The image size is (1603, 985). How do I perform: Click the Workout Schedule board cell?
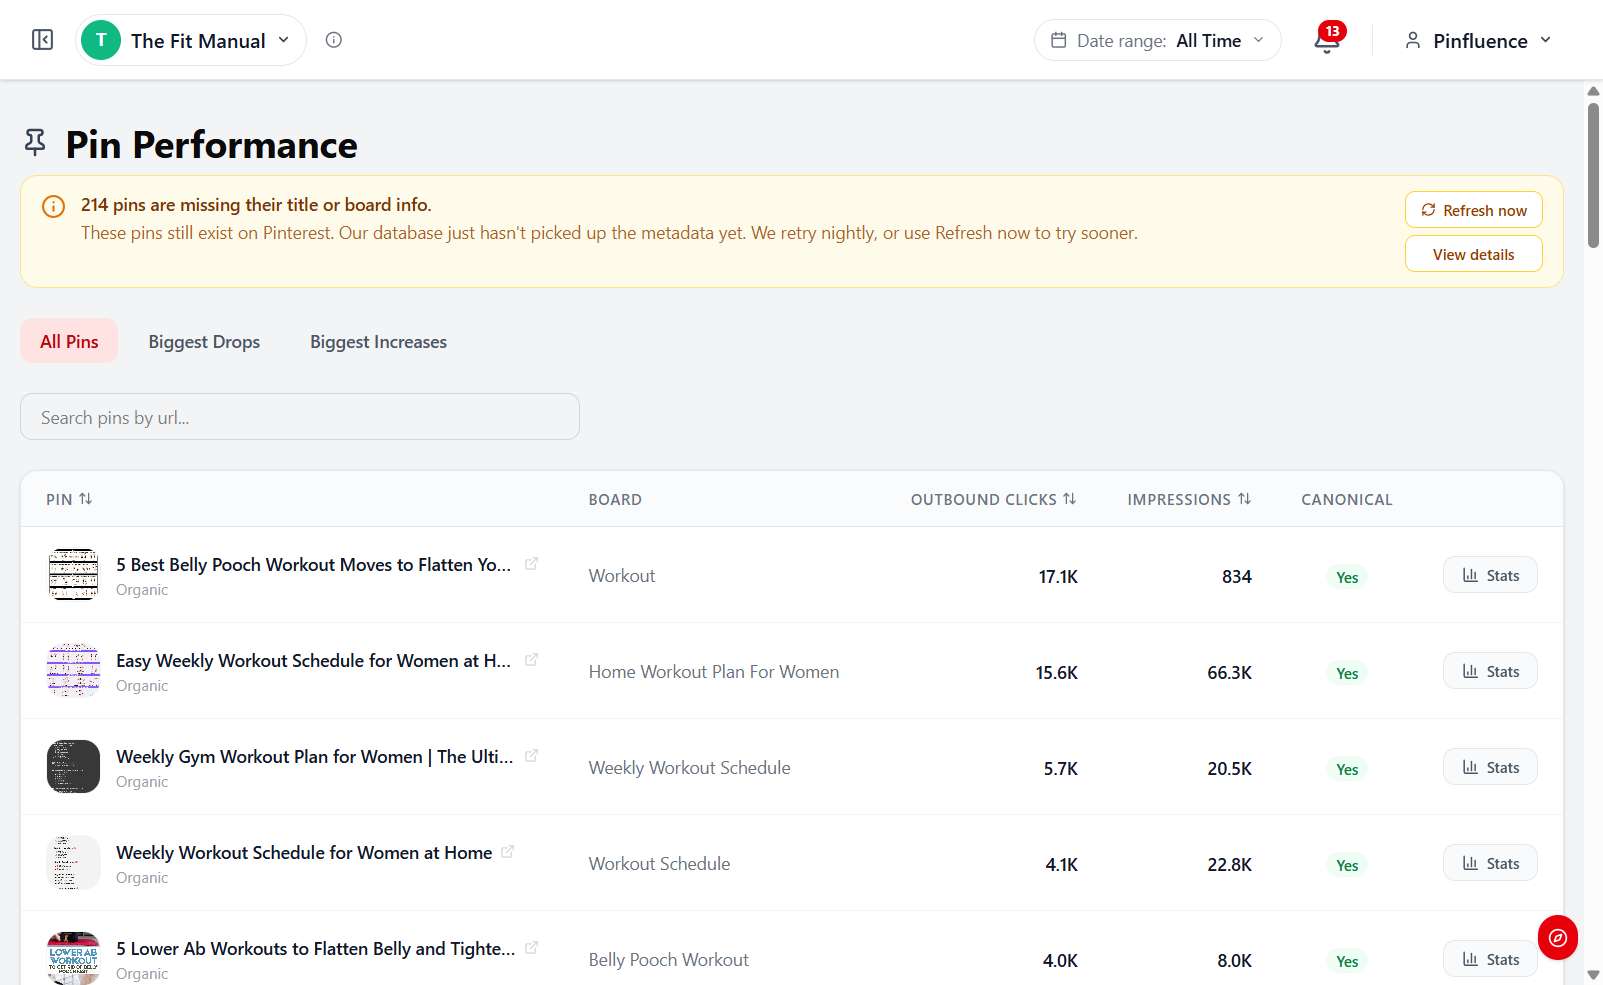659,864
